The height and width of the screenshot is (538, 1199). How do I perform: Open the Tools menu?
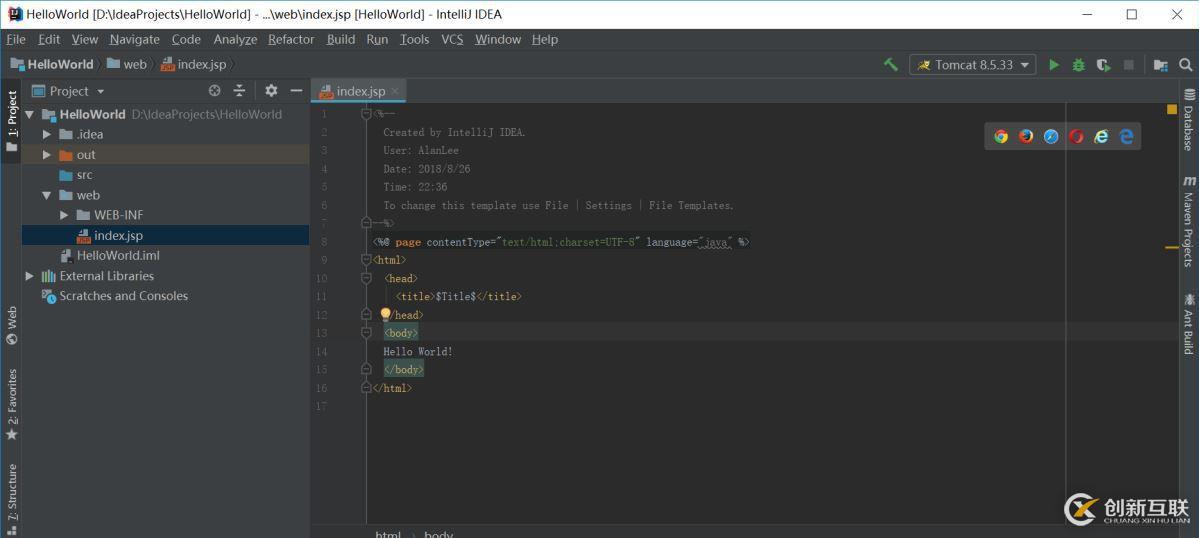click(x=414, y=40)
